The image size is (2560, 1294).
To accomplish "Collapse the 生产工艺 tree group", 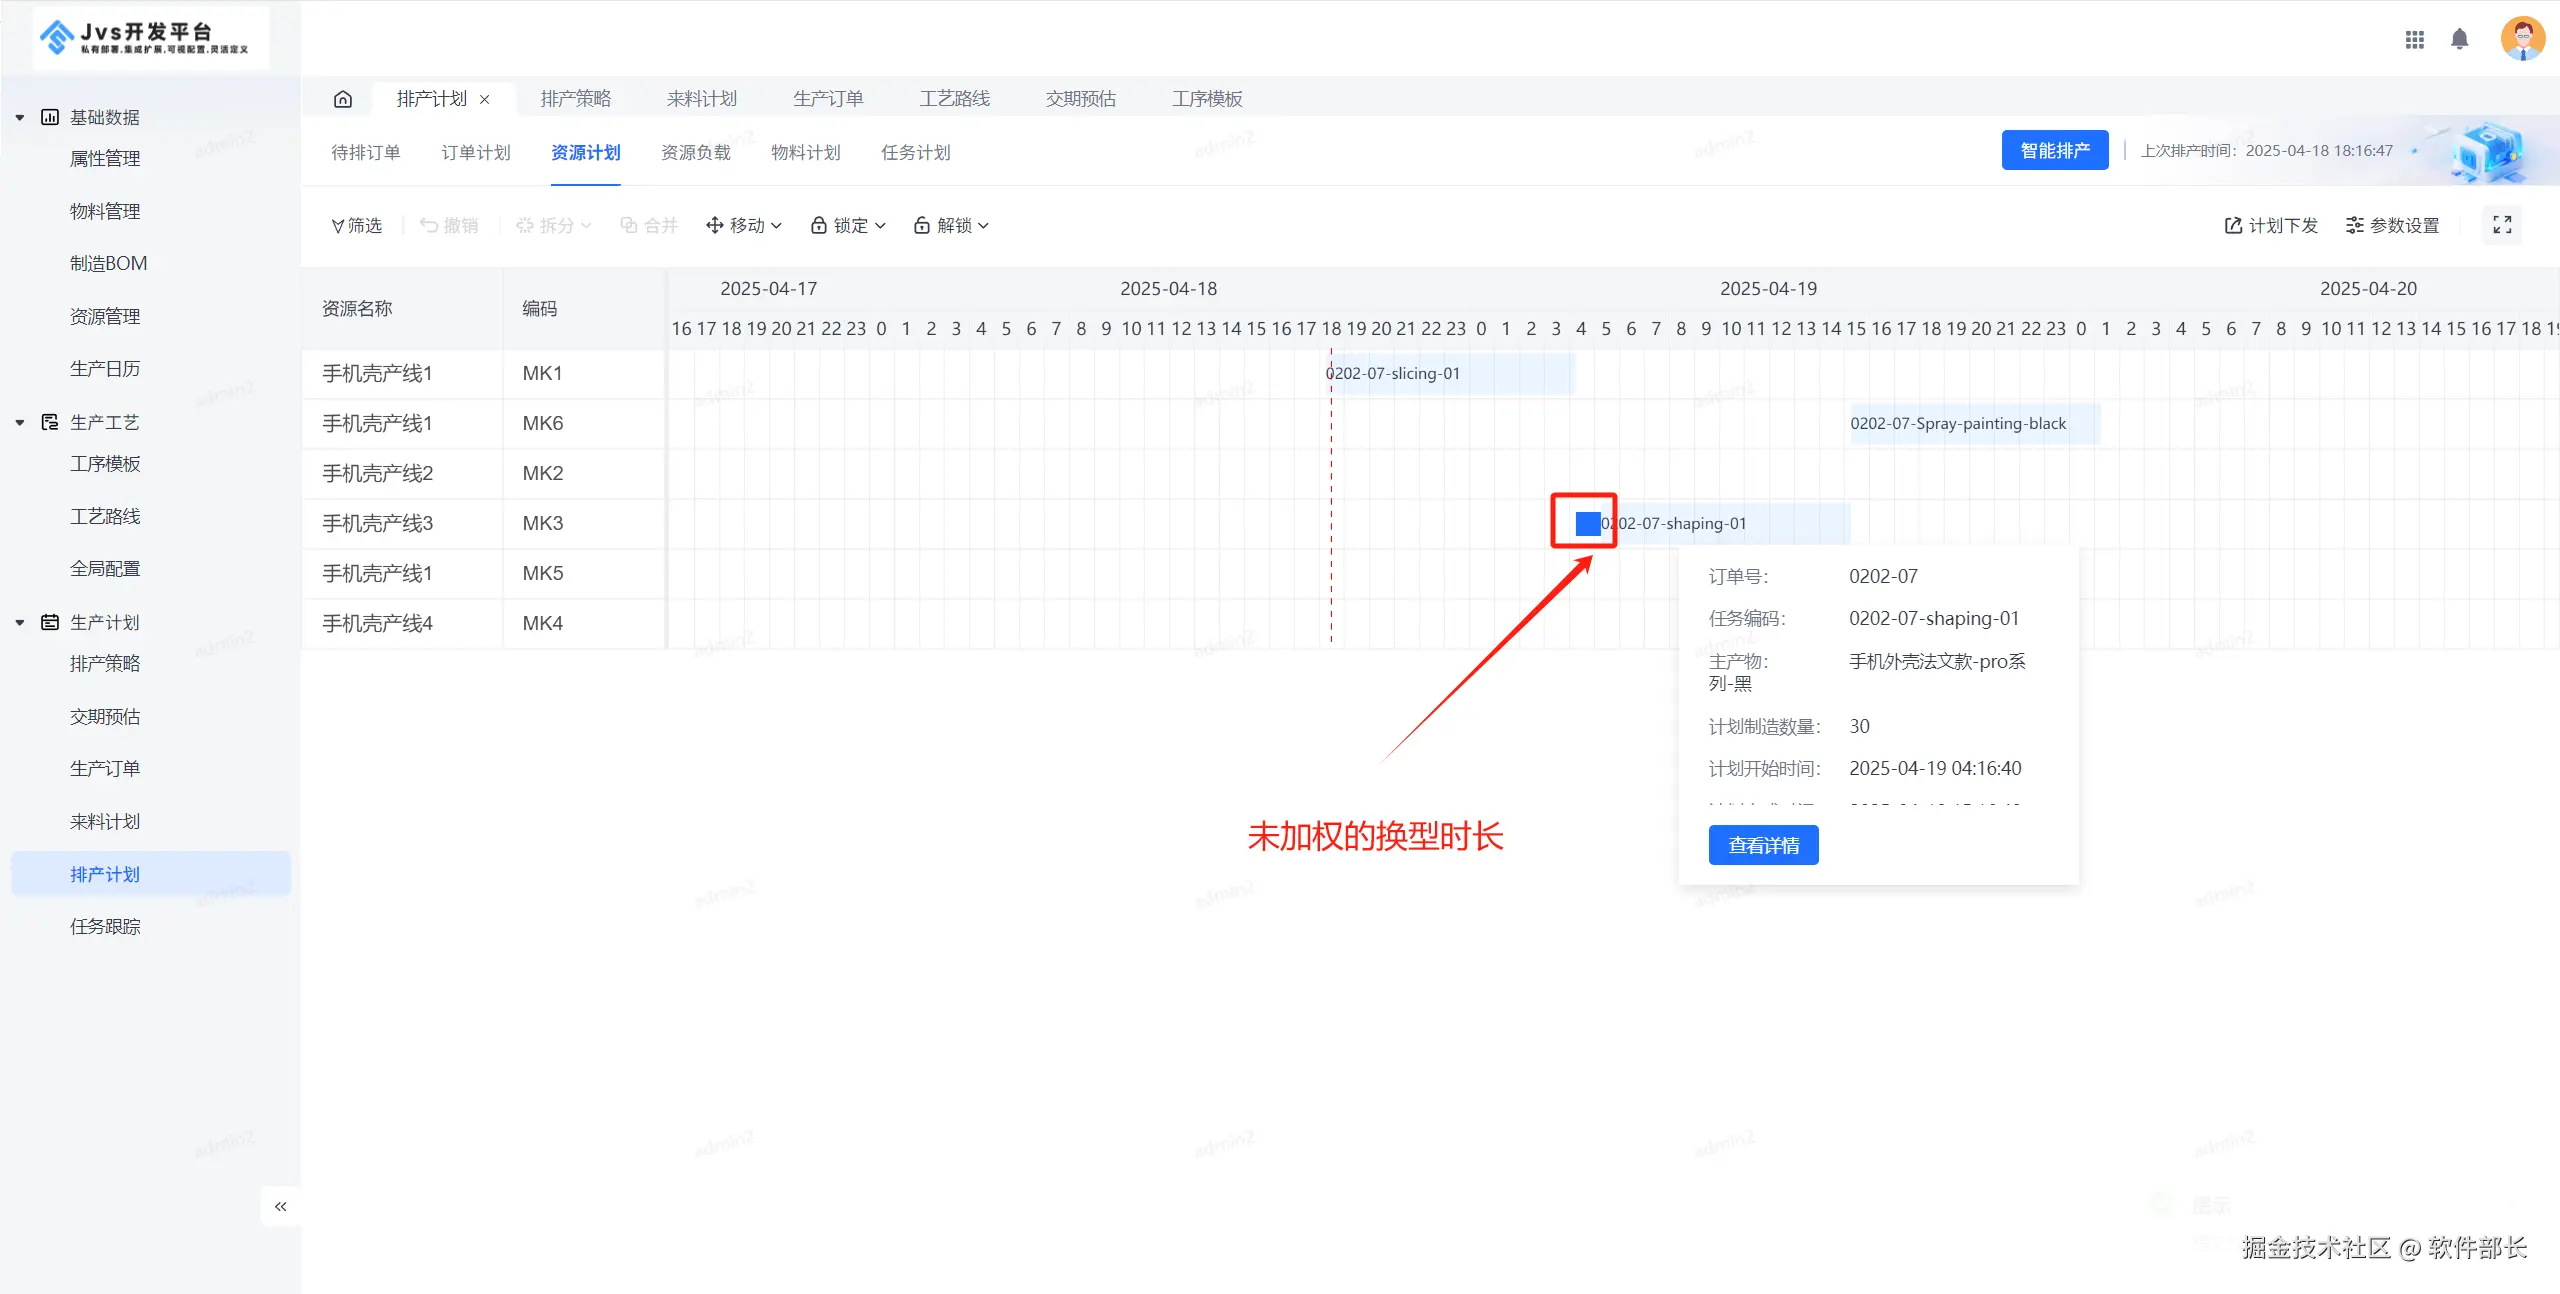I will pyautogui.click(x=20, y=423).
